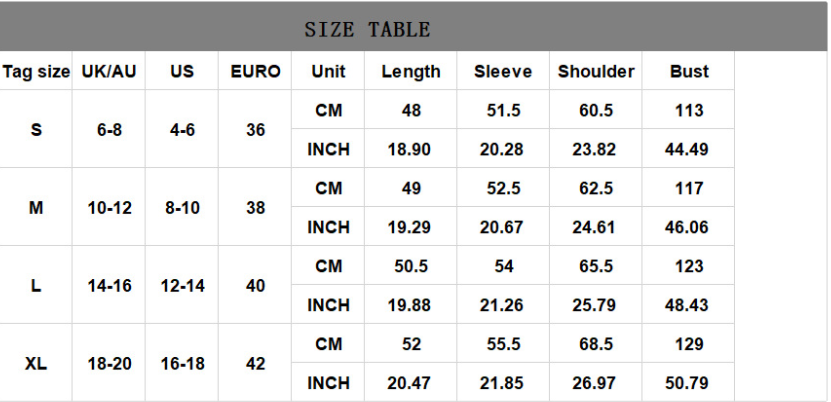Click the Shoulder column header
This screenshot has width=831, height=402.
click(596, 72)
